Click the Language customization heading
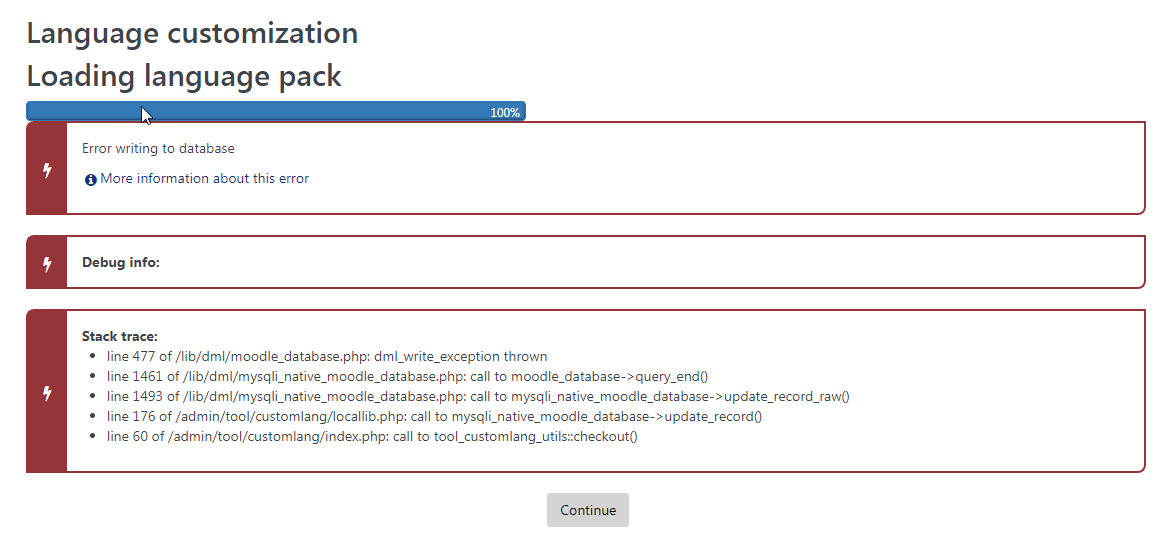Image resolution: width=1158 pixels, height=543 pixels. [x=192, y=33]
